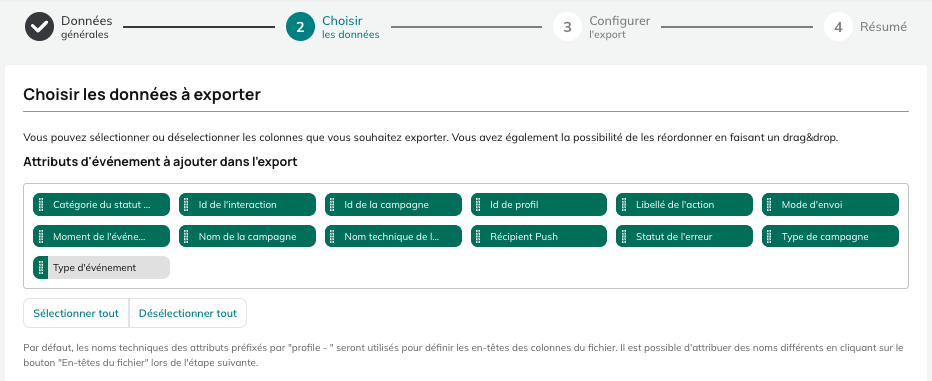
Task: Click drag handle of Type d'événement chip
Action: point(41,267)
